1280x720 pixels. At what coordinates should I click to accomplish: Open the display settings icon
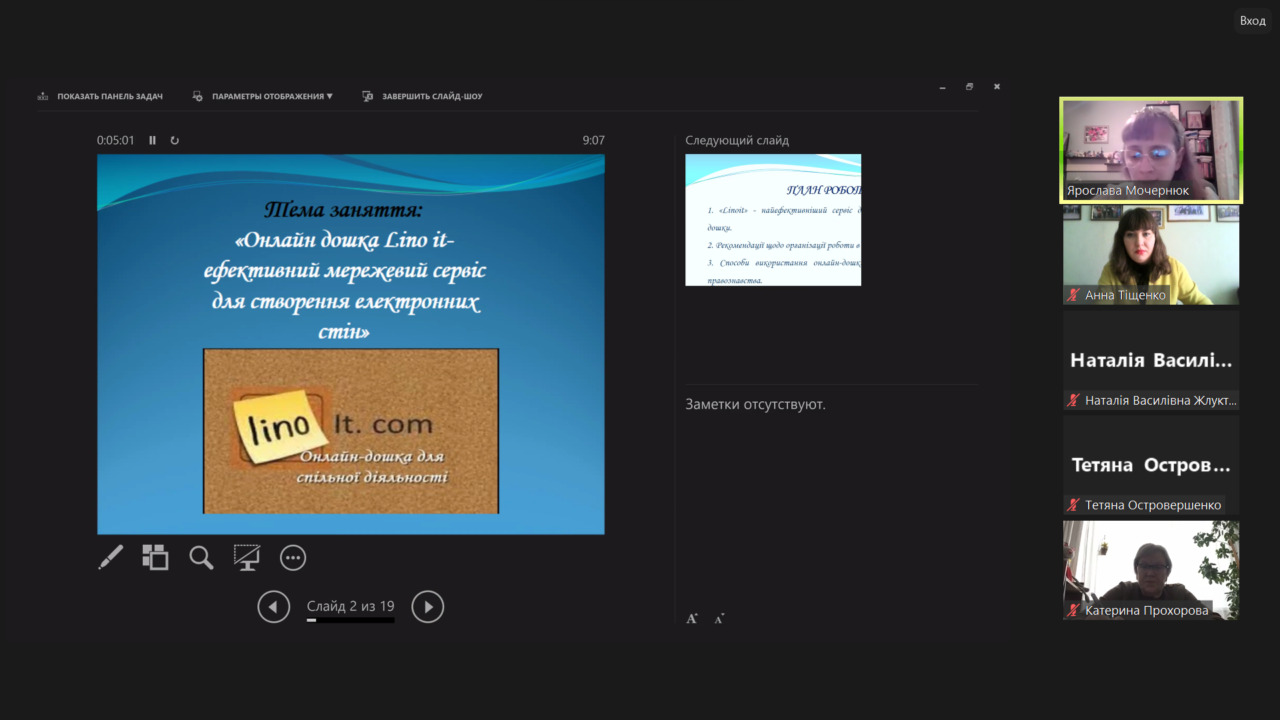pyautogui.click(x=198, y=97)
